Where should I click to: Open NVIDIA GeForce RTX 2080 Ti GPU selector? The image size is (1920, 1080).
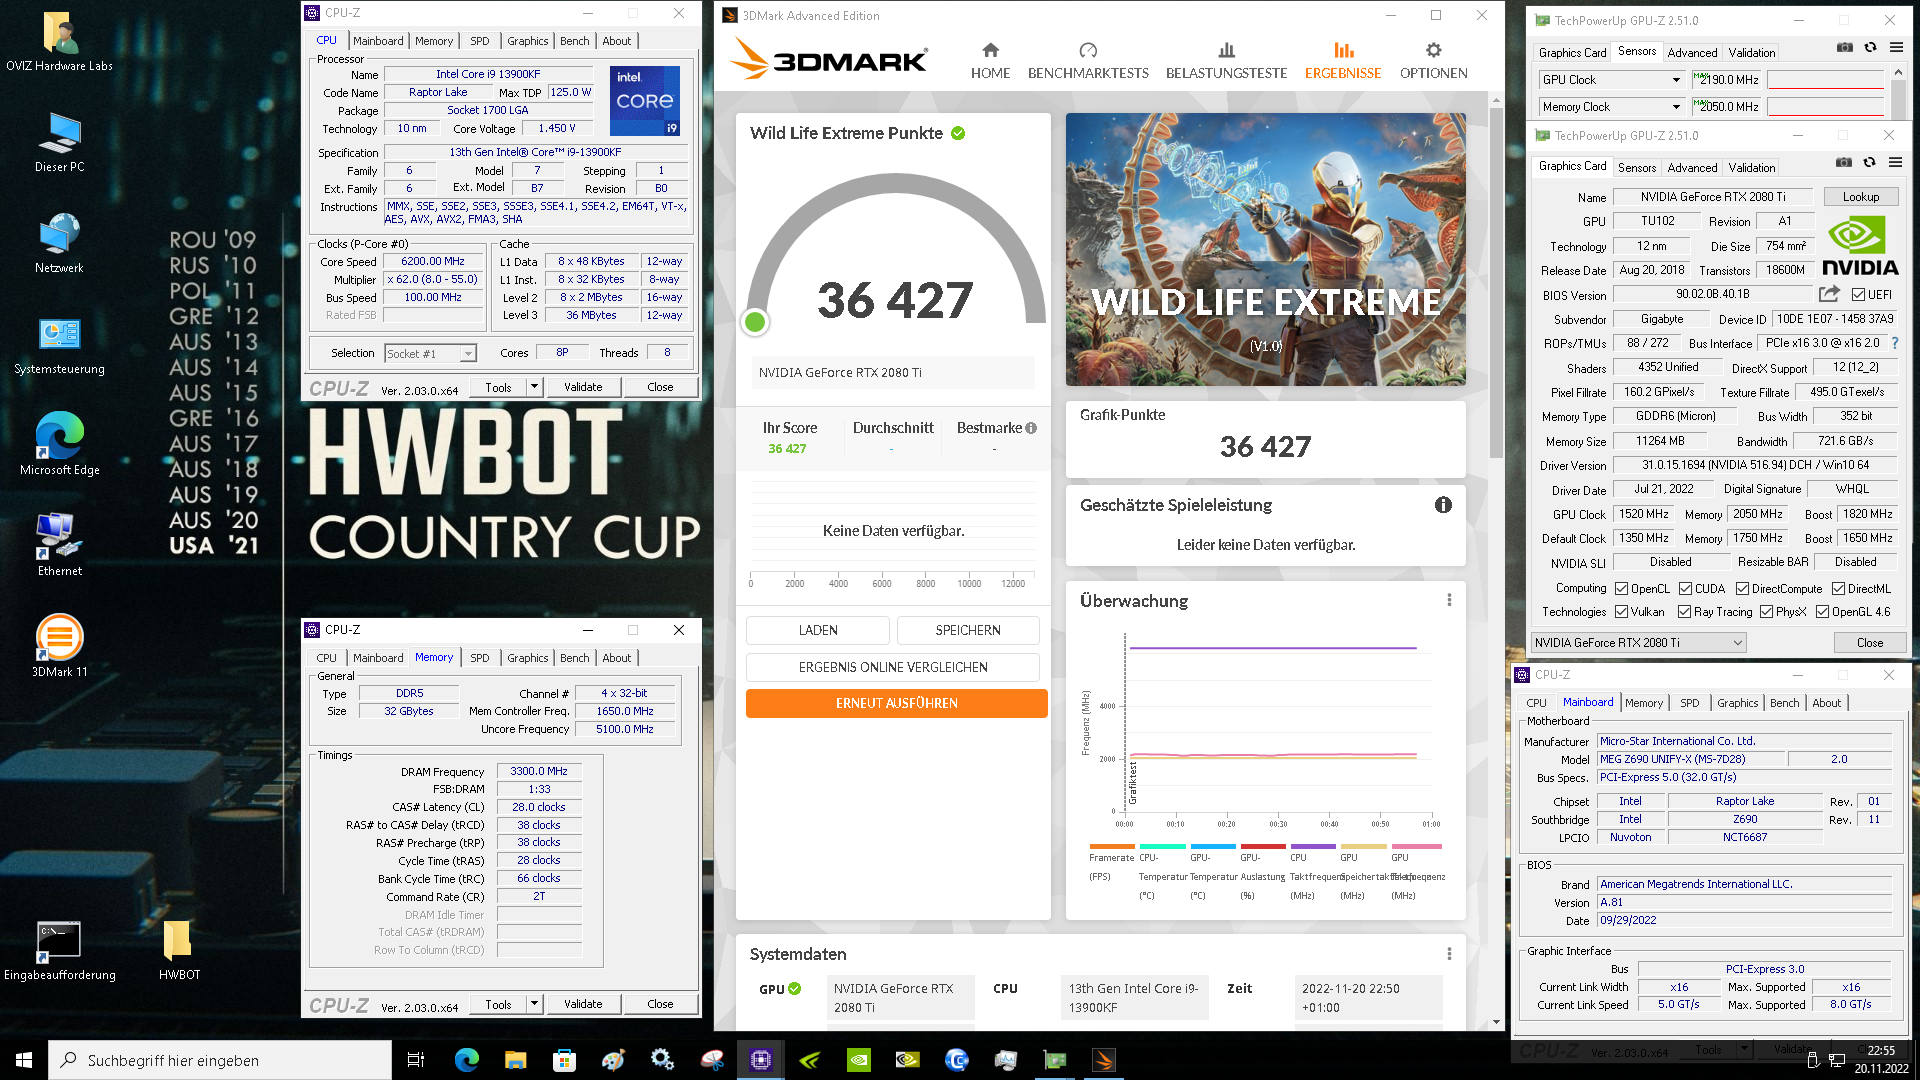(x=1638, y=642)
